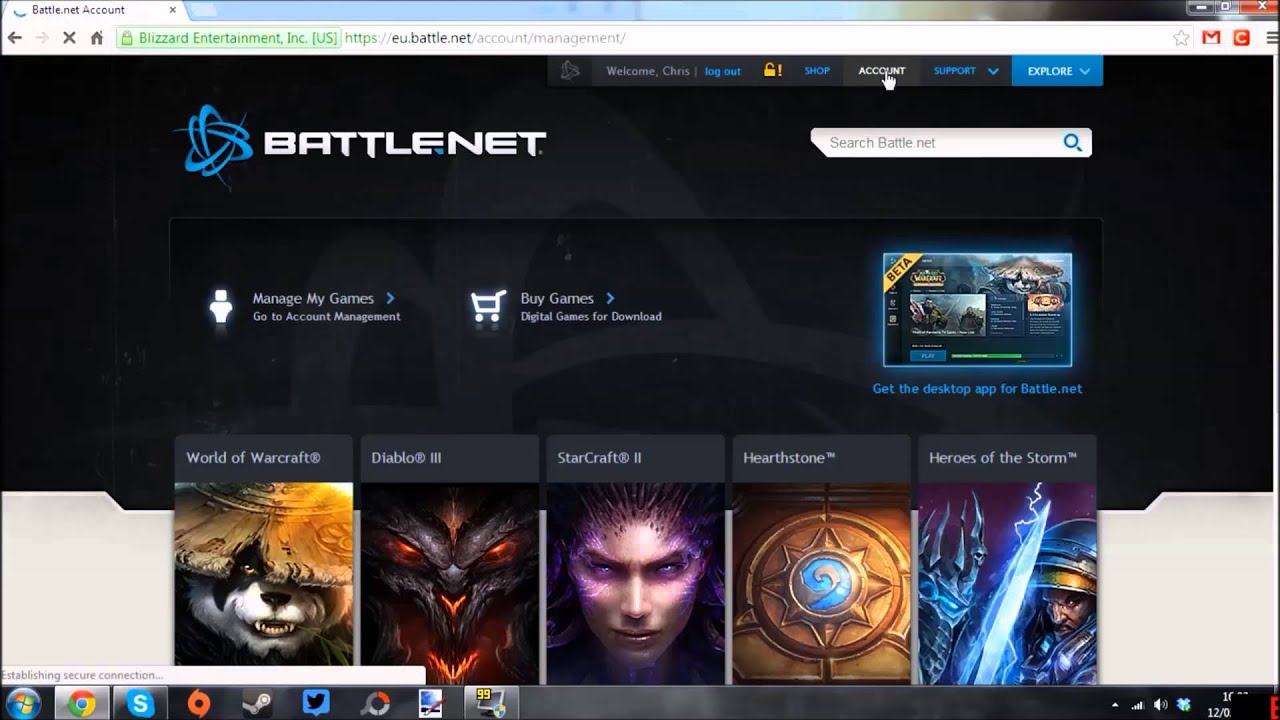Open the Gmail extension icon

pos(1211,38)
